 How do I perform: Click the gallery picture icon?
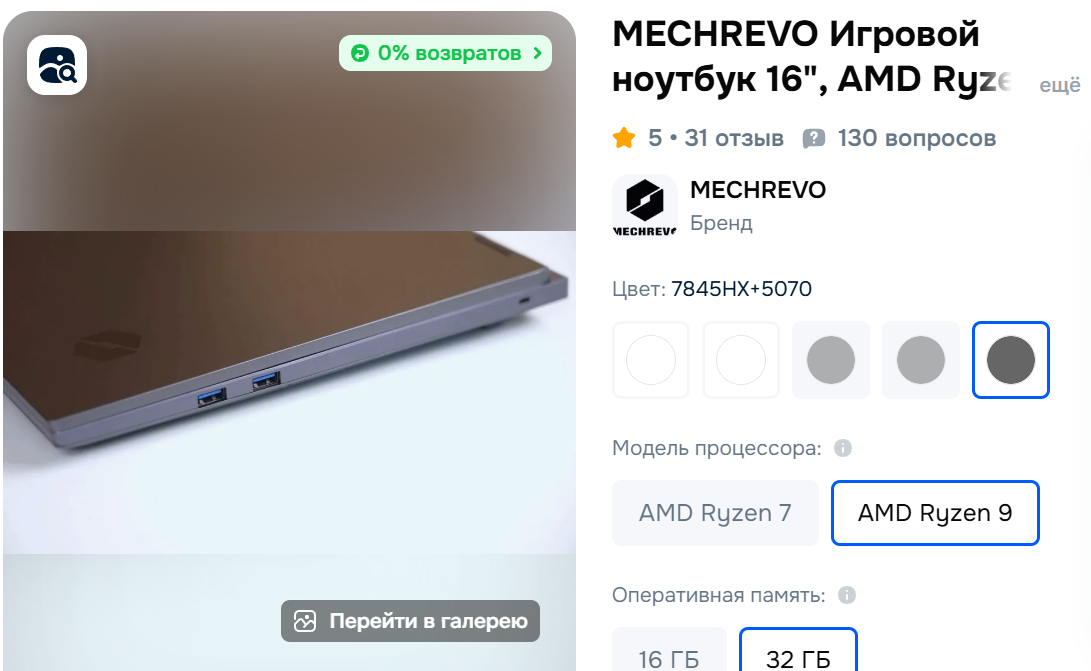coord(305,621)
